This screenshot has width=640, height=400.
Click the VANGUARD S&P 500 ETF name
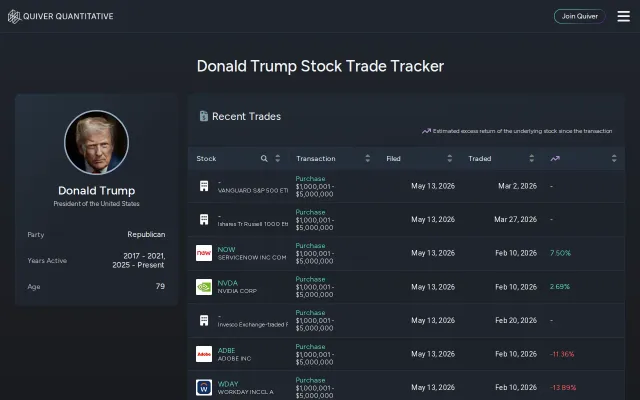(253, 191)
